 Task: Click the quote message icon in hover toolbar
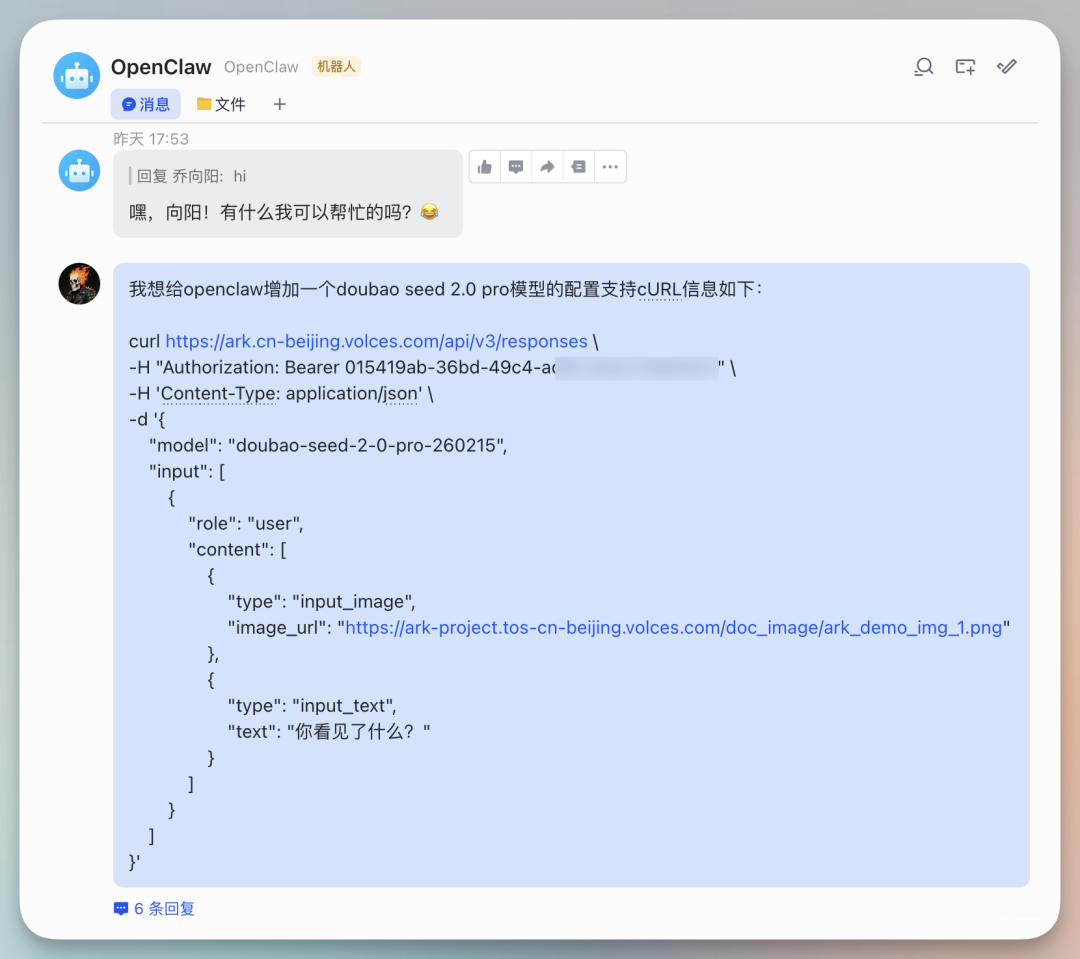579,167
